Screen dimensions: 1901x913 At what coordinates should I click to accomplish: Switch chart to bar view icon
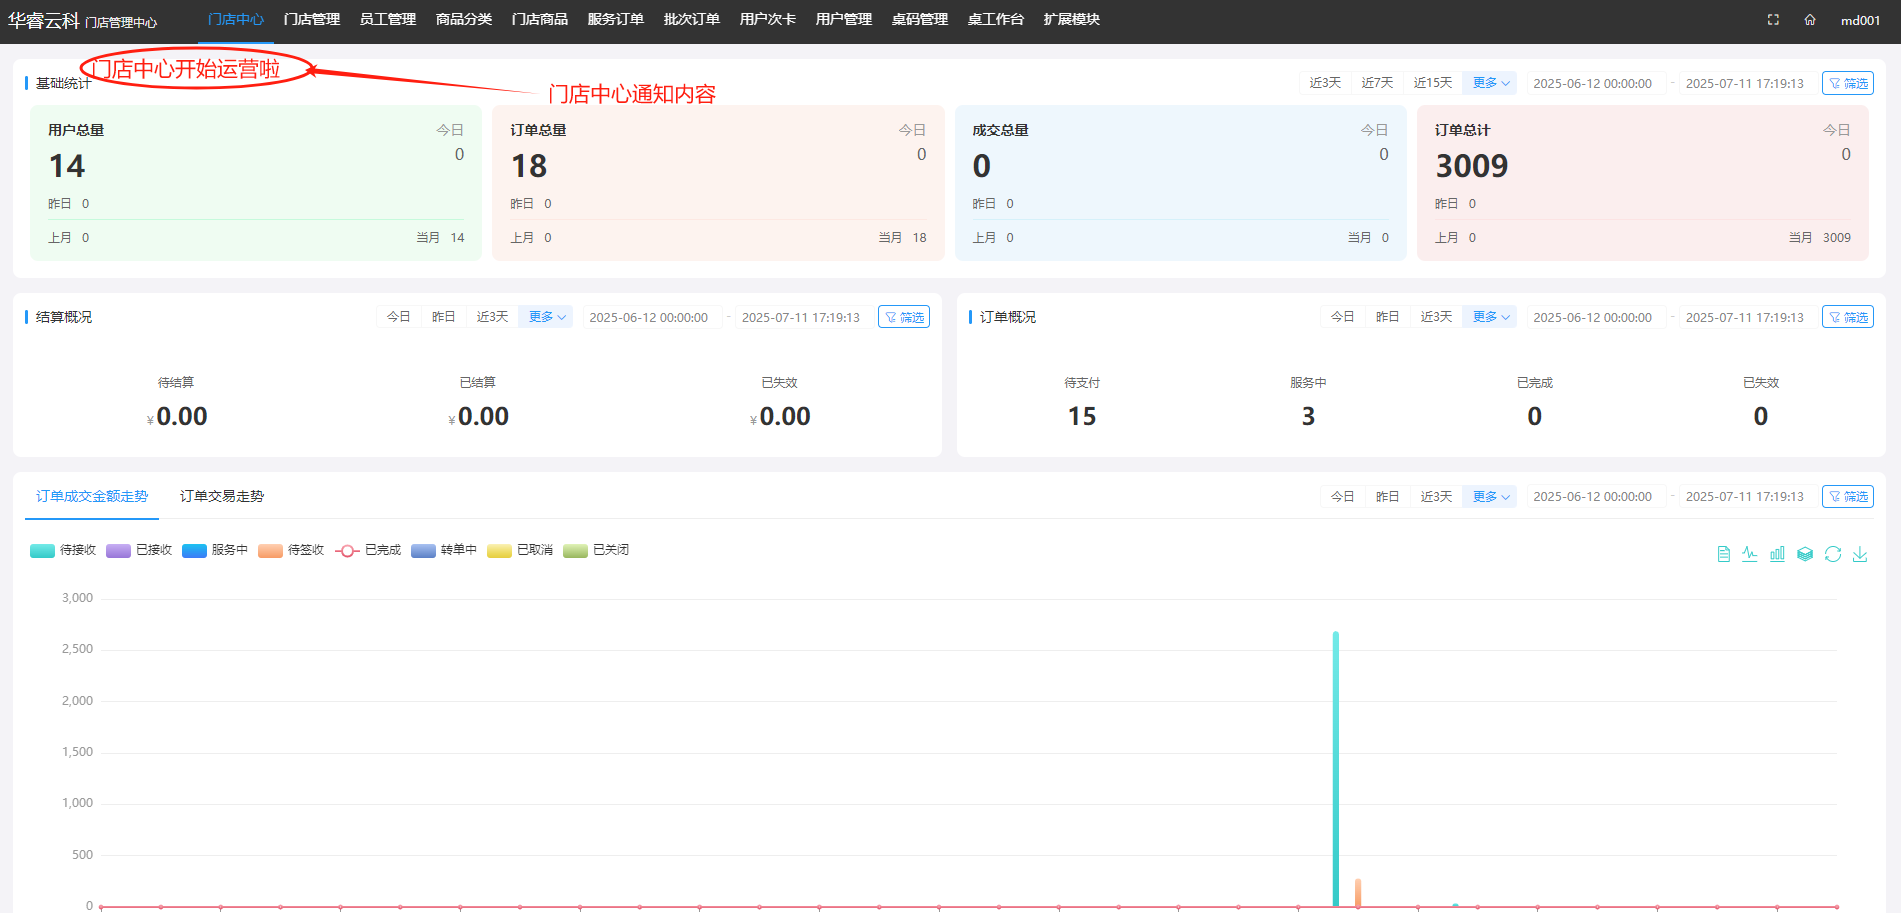point(1777,554)
